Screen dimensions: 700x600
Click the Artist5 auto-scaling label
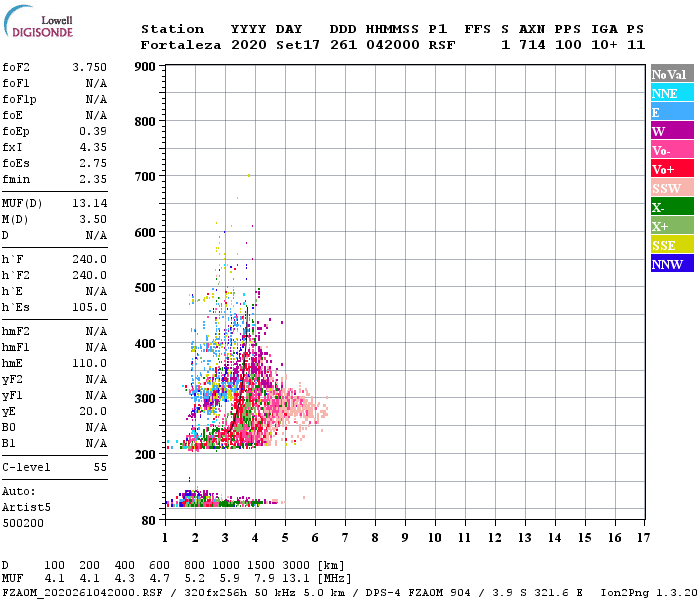(x=26, y=508)
